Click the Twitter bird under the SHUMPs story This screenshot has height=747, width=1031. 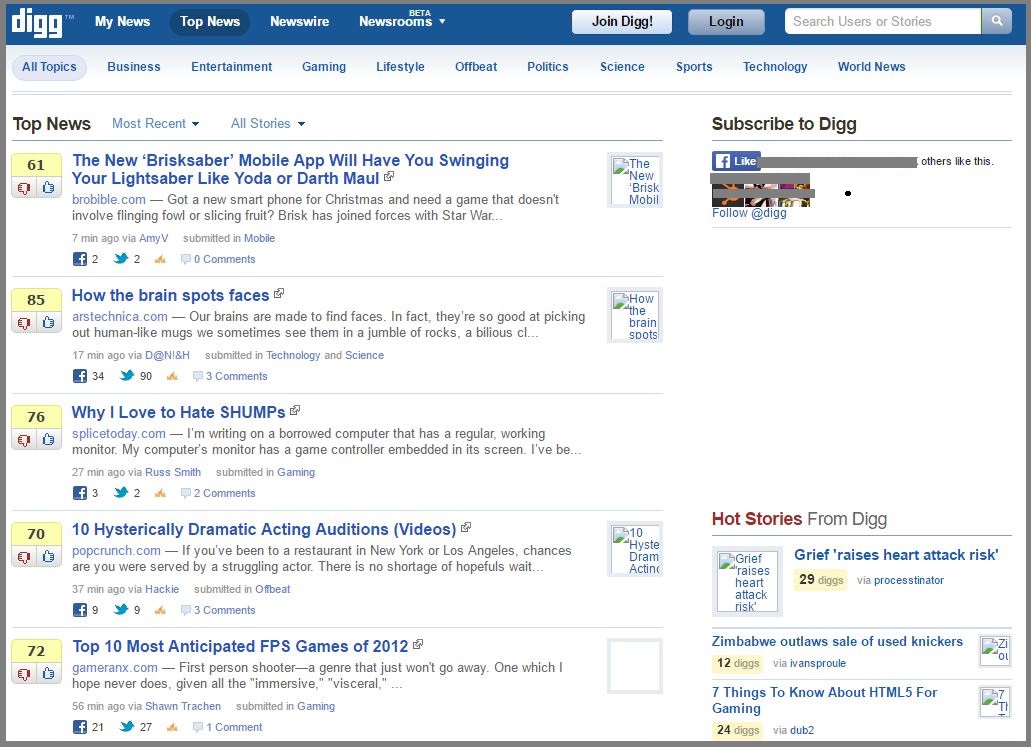(120, 493)
